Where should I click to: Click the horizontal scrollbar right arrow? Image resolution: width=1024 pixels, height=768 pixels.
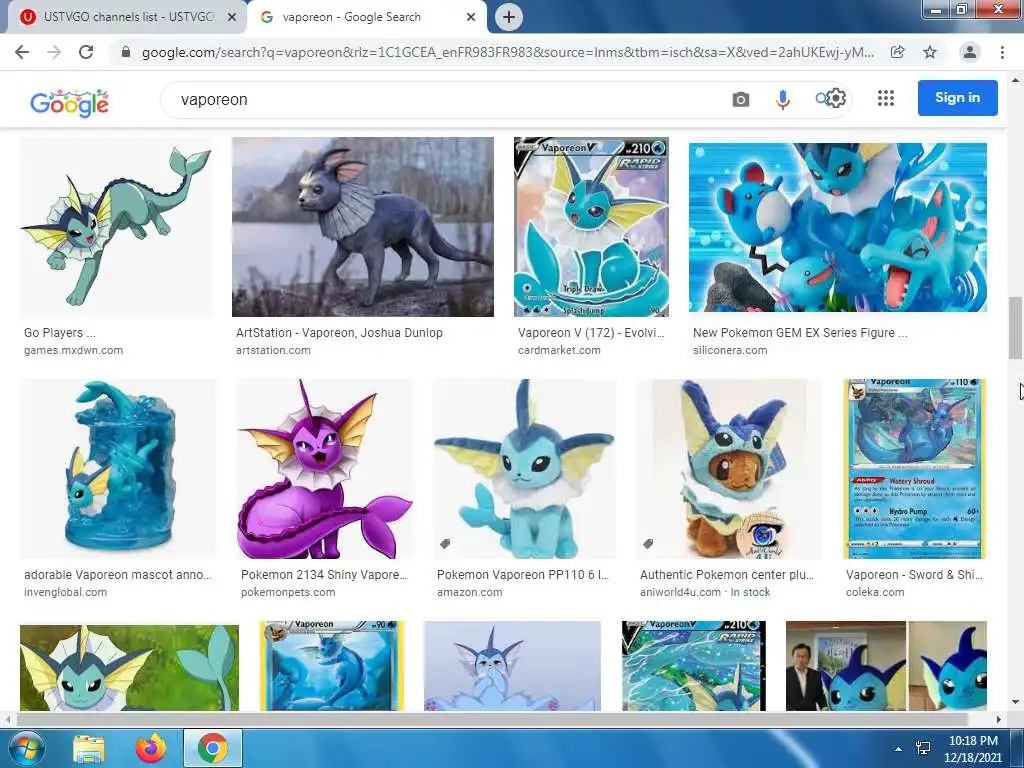coord(999,719)
